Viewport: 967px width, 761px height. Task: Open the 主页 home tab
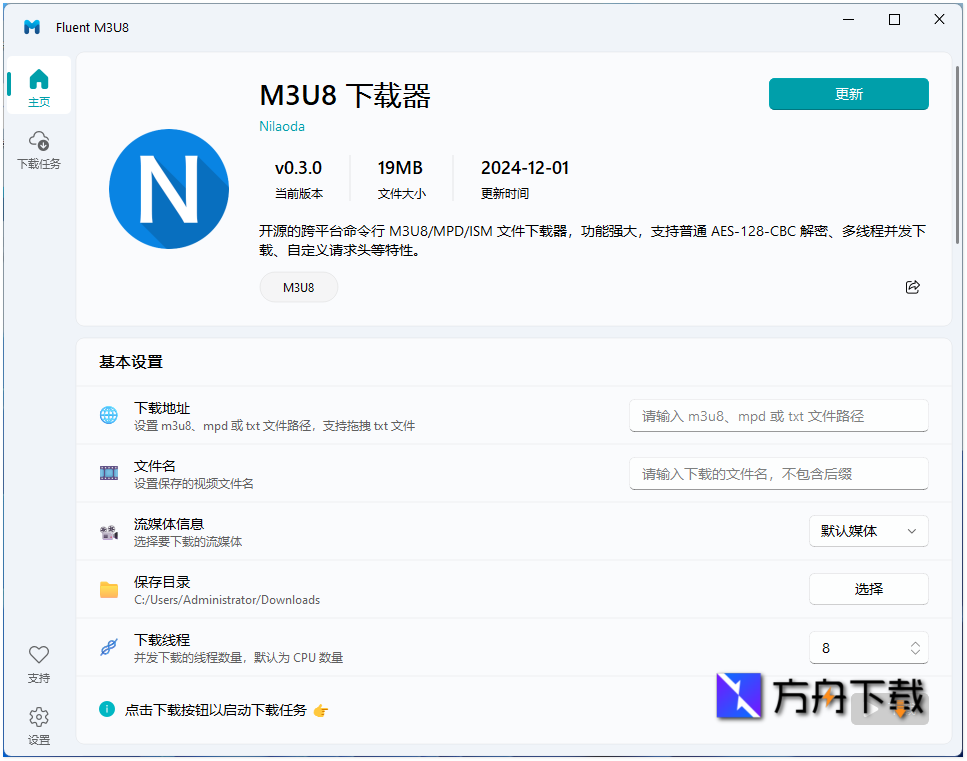pyautogui.click(x=39, y=86)
